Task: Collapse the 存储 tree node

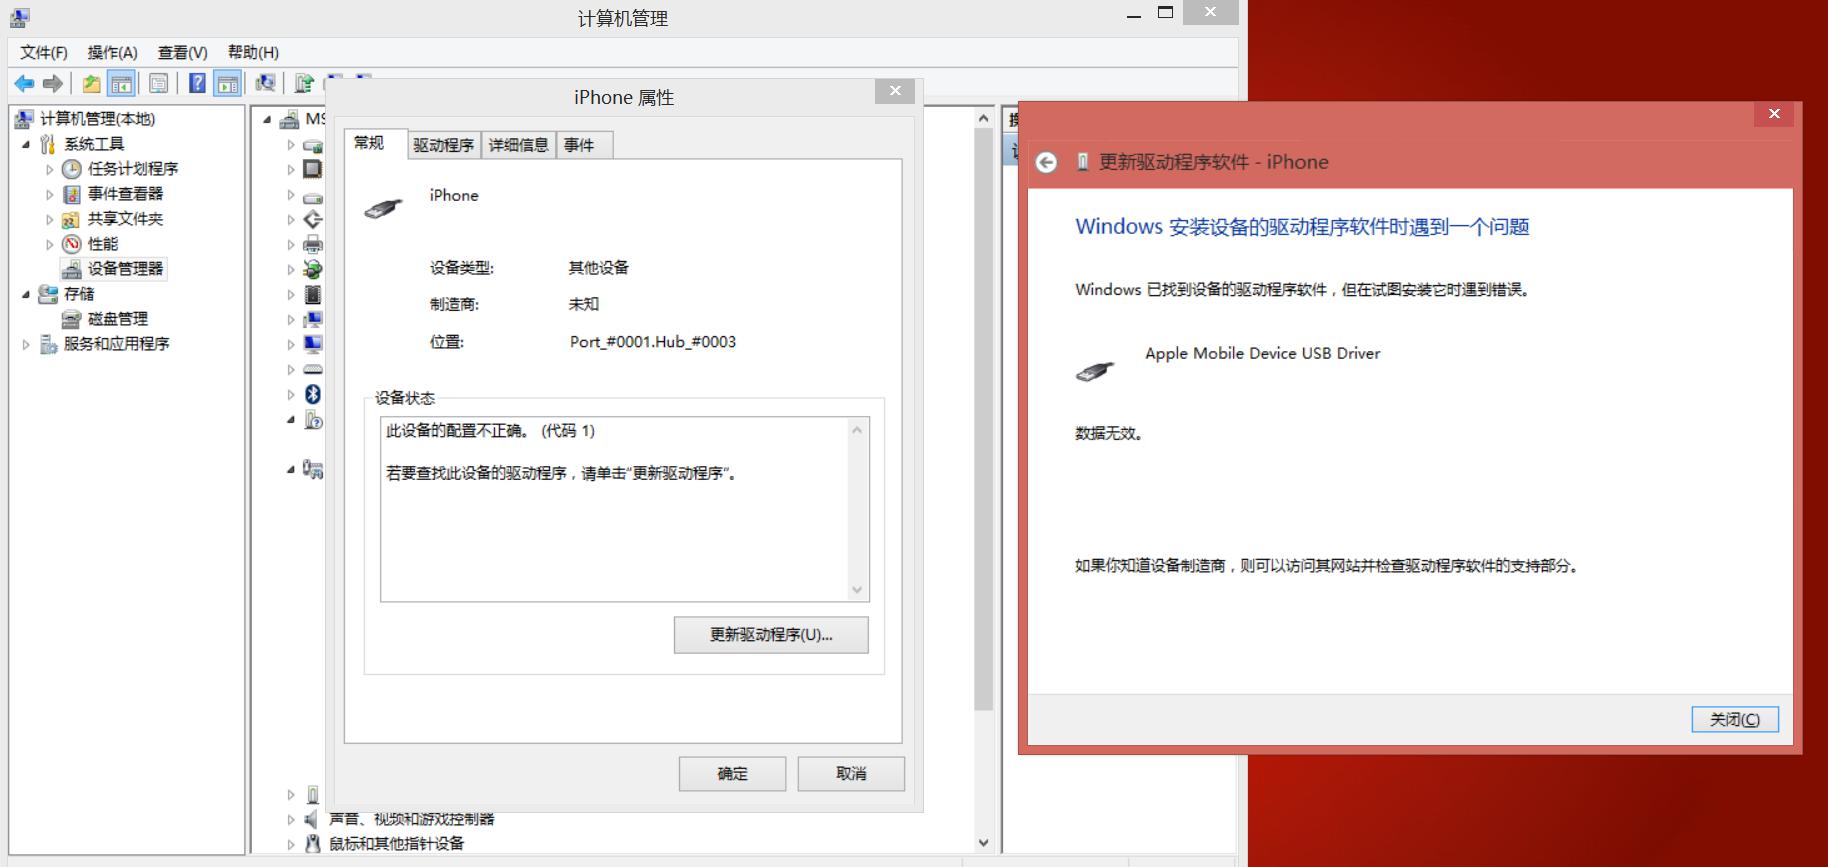Action: (x=26, y=294)
